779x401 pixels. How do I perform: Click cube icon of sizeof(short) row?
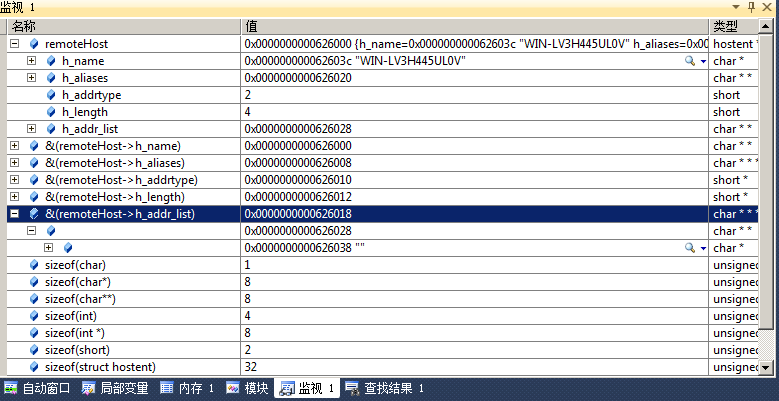click(x=34, y=350)
